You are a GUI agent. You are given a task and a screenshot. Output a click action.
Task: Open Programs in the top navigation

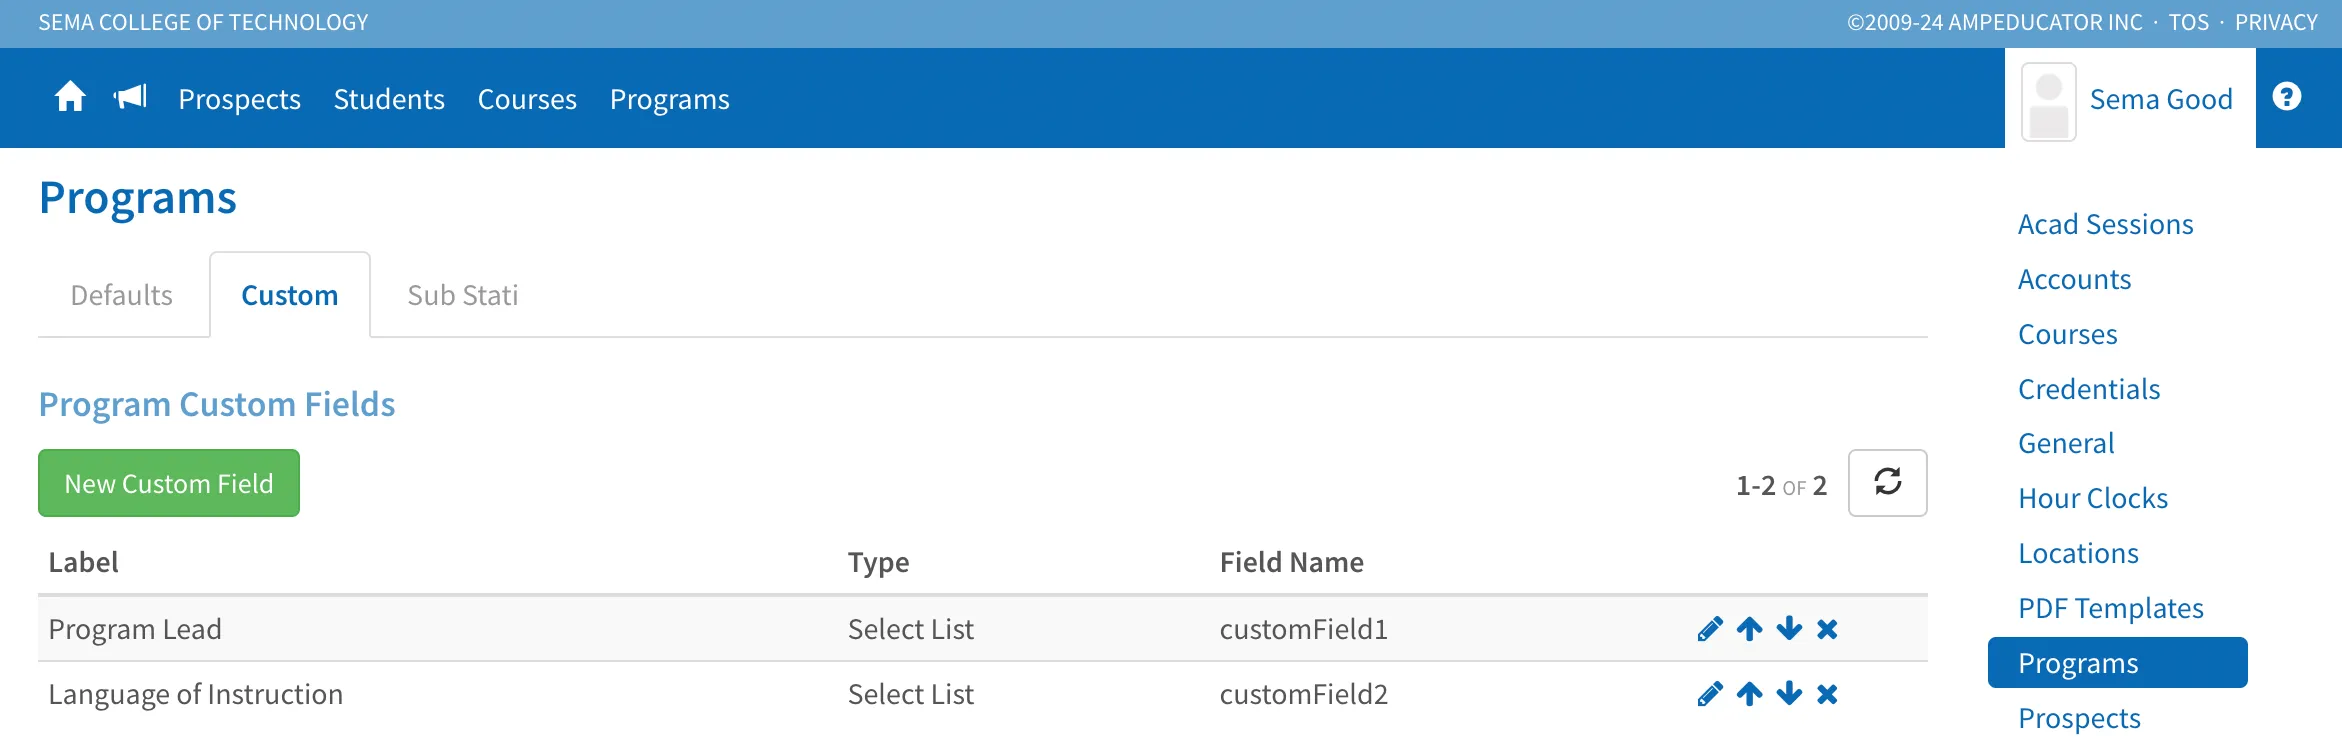point(670,99)
